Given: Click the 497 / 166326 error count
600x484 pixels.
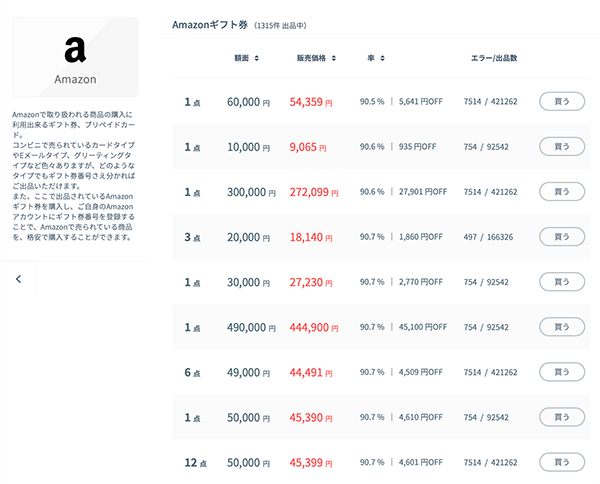Looking at the screenshot, I should coord(488,237).
